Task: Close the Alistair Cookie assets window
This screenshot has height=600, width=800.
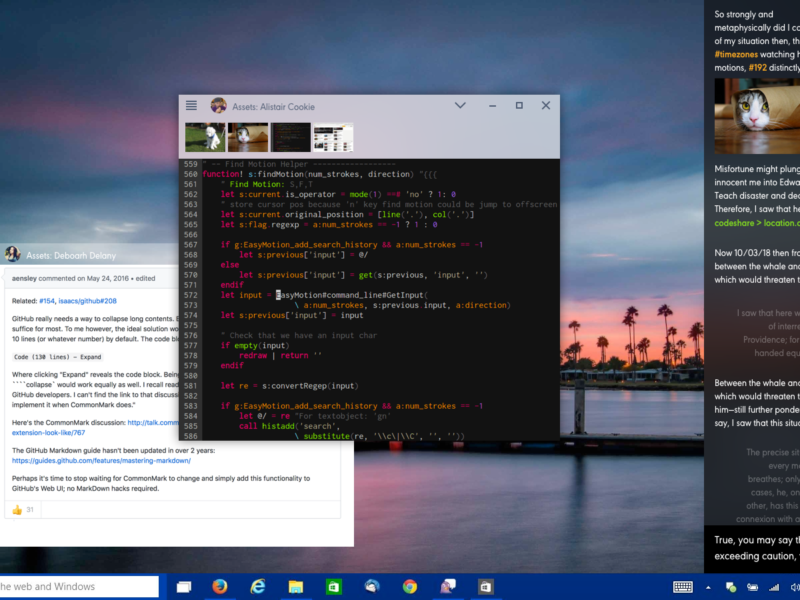Action: pos(546,105)
